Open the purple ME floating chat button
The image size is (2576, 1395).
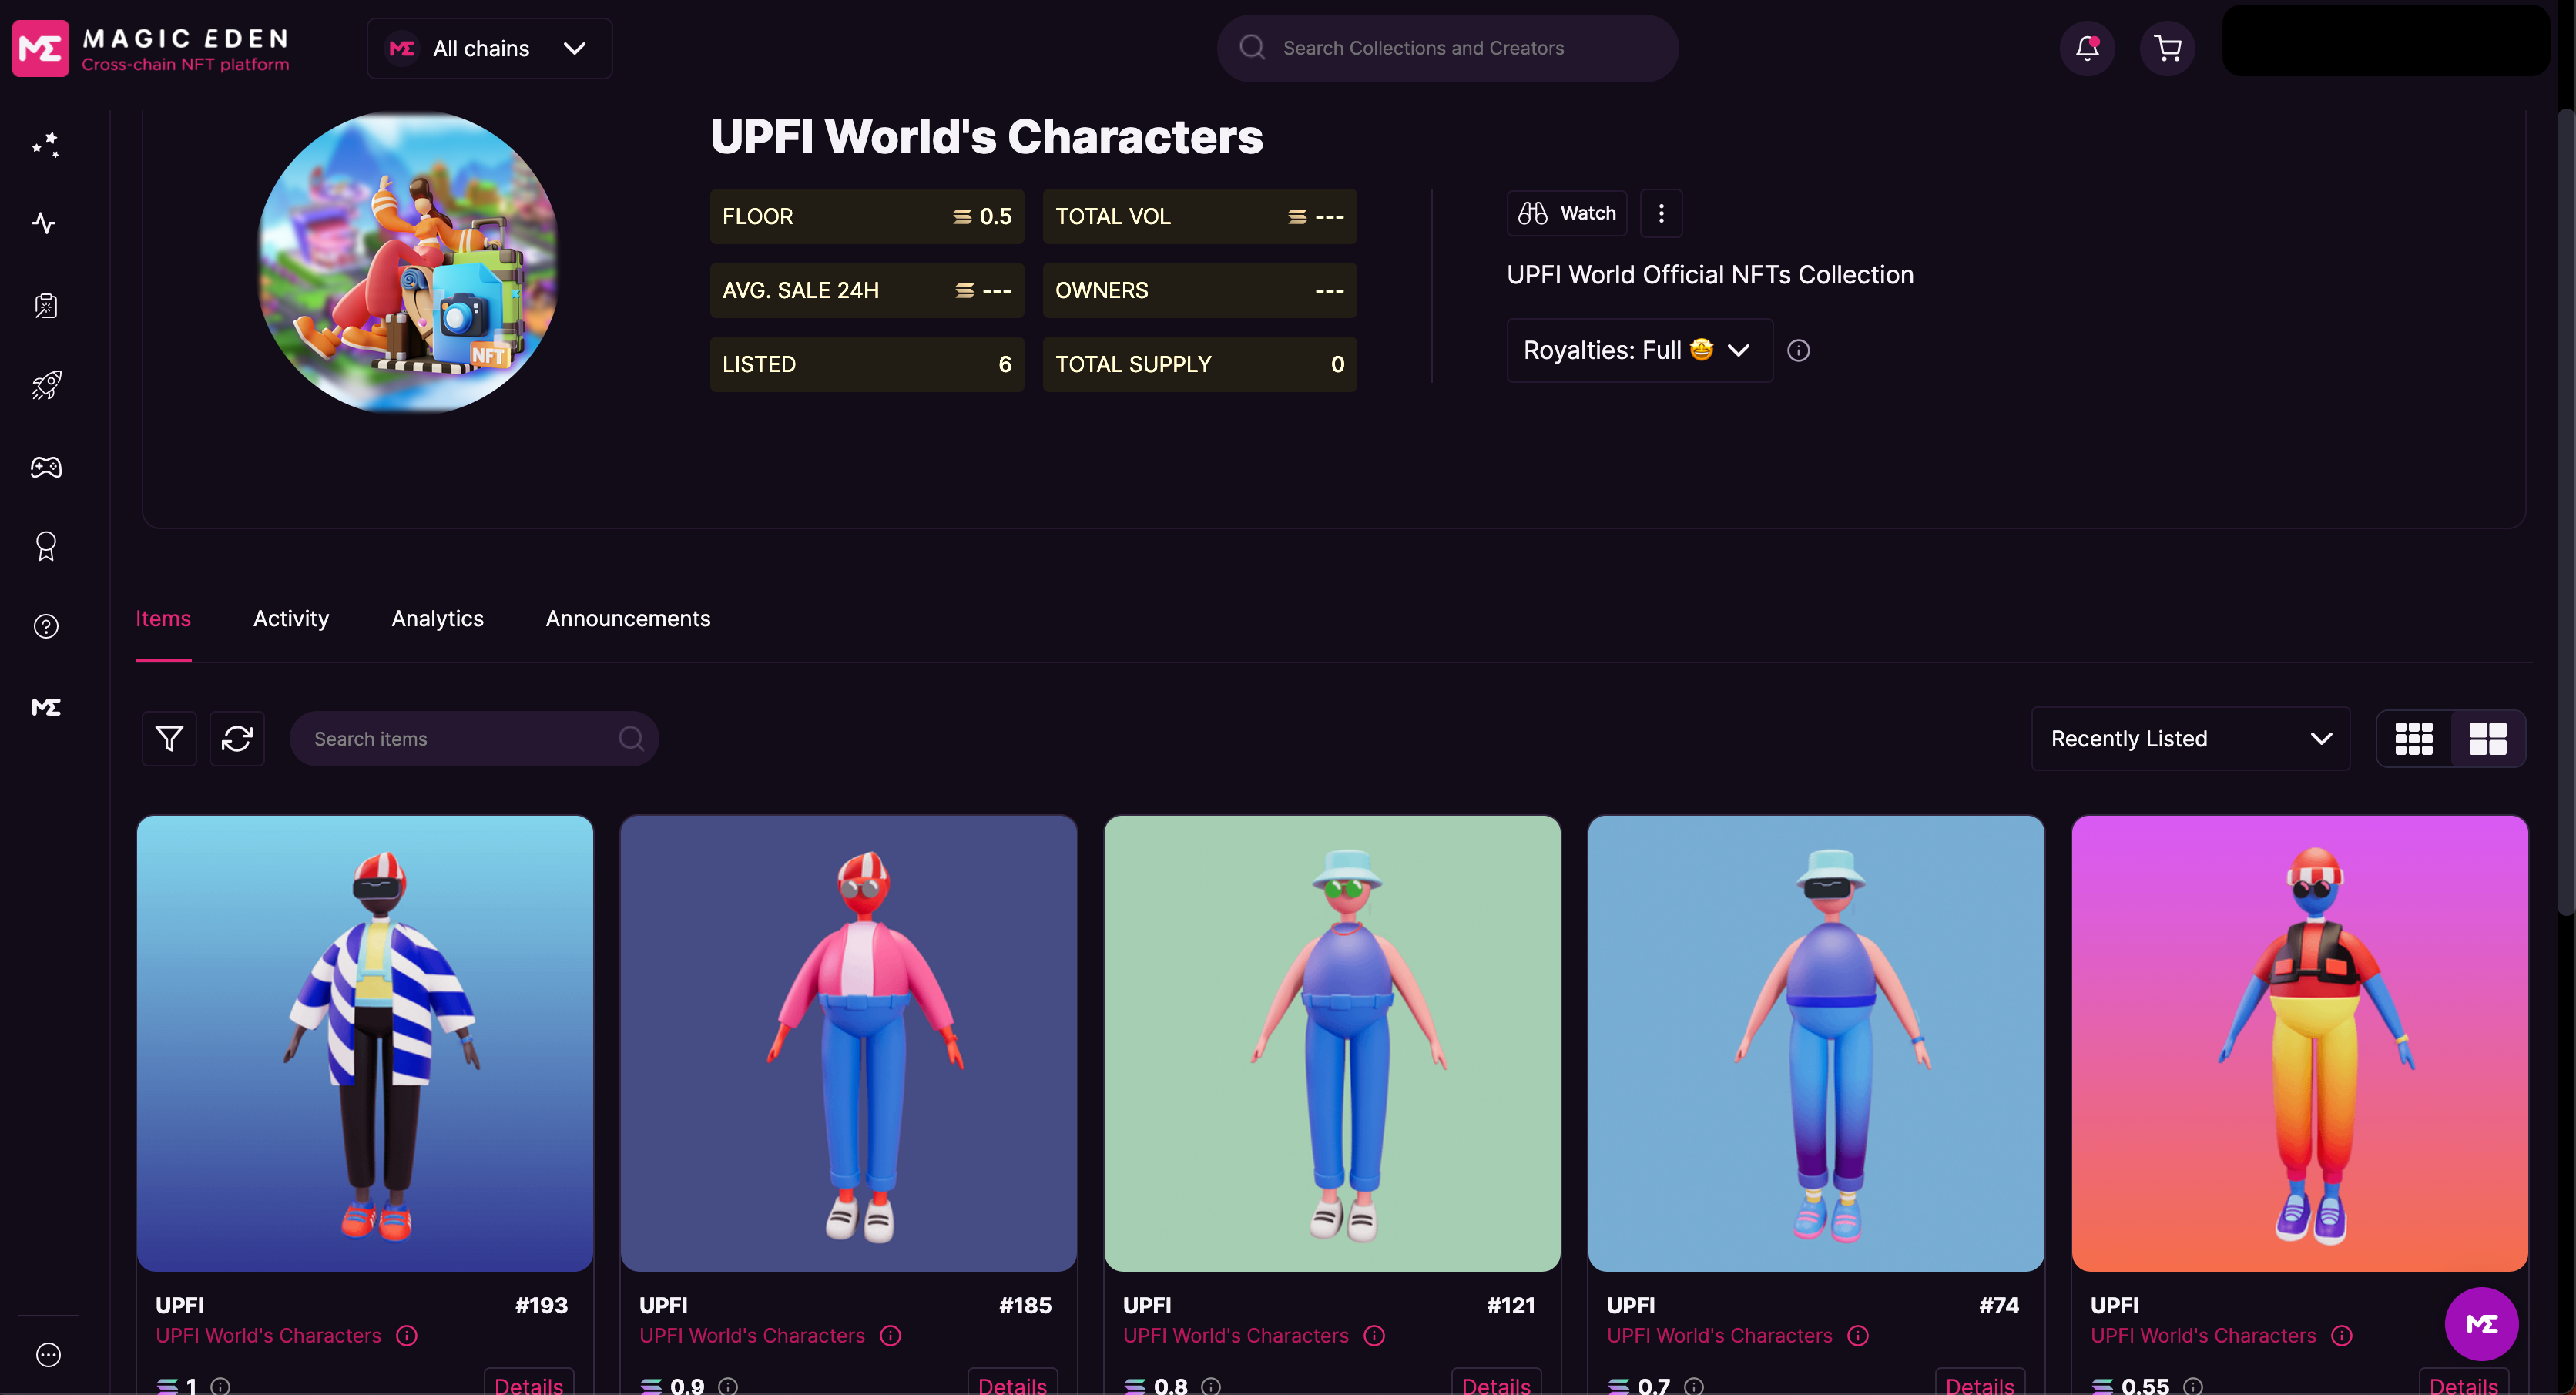click(2481, 1324)
